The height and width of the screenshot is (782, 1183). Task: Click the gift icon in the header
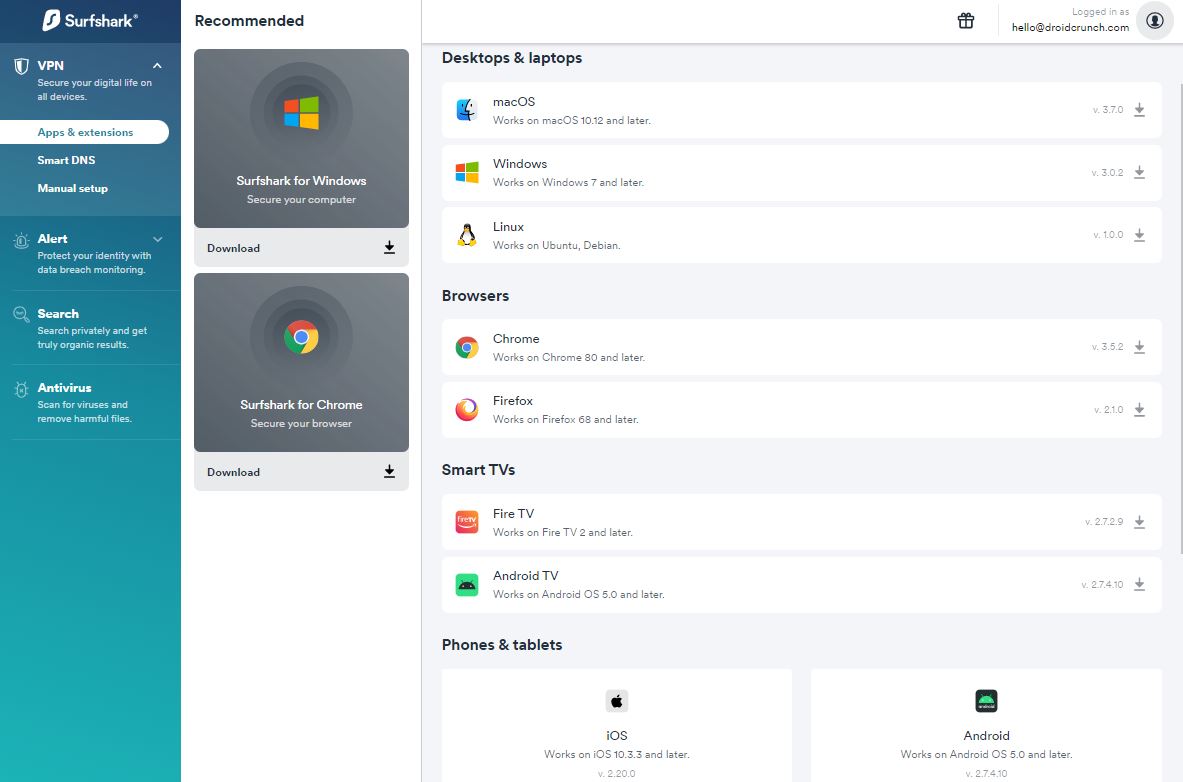[x=966, y=21]
